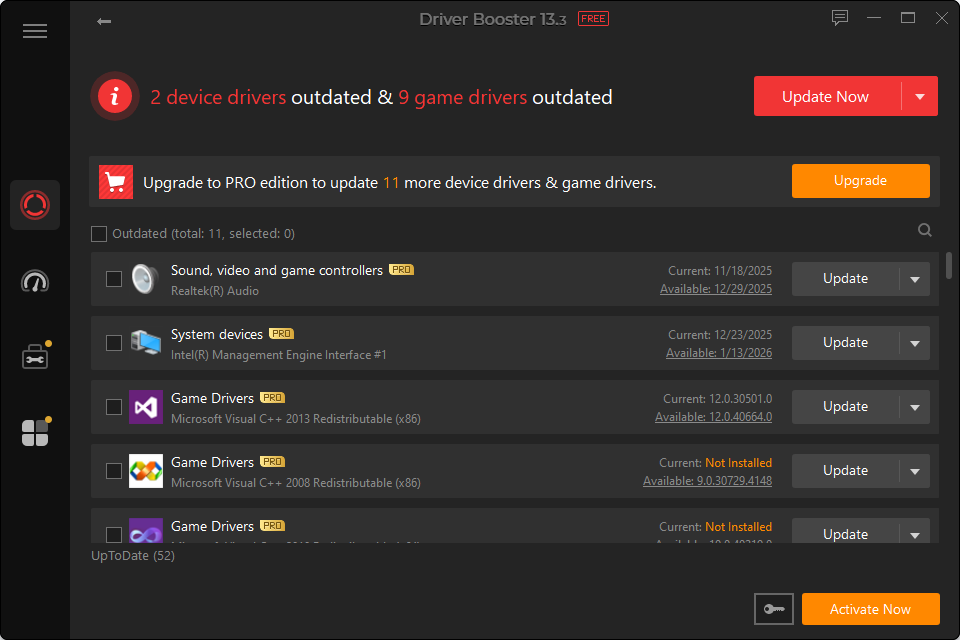Click 'Current: 12/23/2025' text
The width and height of the screenshot is (960, 640).
pos(719,335)
